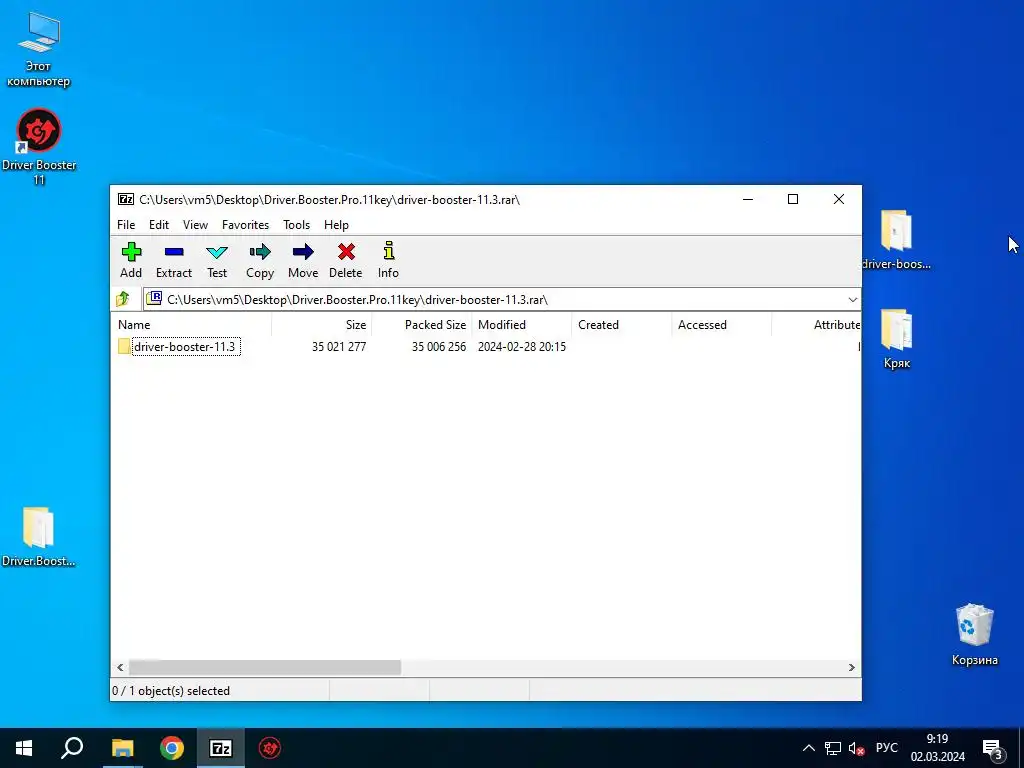Expand the address bar path dropdown

[x=852, y=300]
